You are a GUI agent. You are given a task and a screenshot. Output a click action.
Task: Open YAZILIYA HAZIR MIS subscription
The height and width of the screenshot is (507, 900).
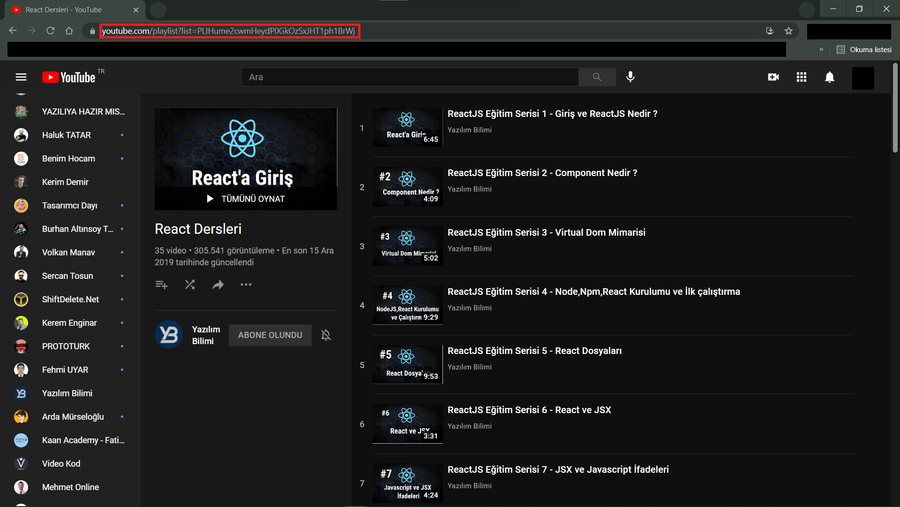click(x=70, y=111)
